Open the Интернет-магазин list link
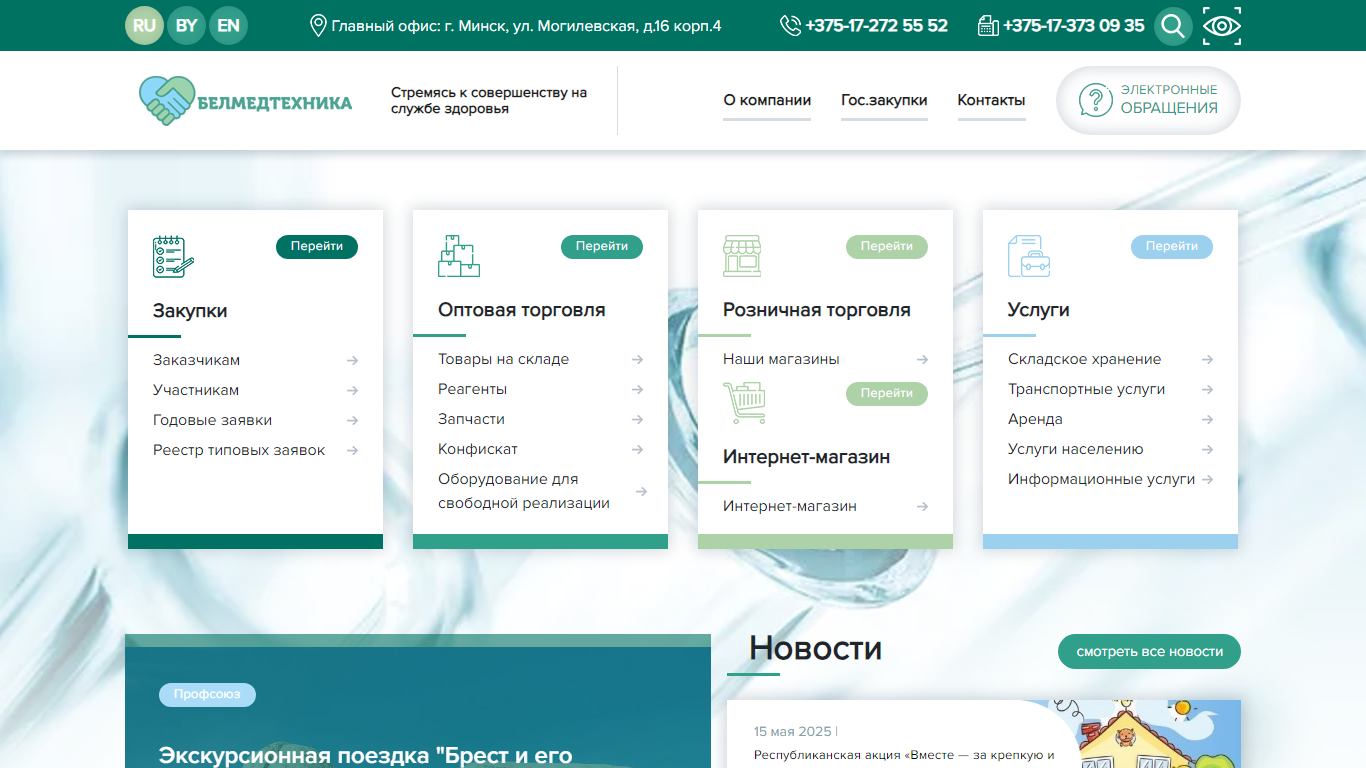1366x768 pixels. click(x=790, y=506)
